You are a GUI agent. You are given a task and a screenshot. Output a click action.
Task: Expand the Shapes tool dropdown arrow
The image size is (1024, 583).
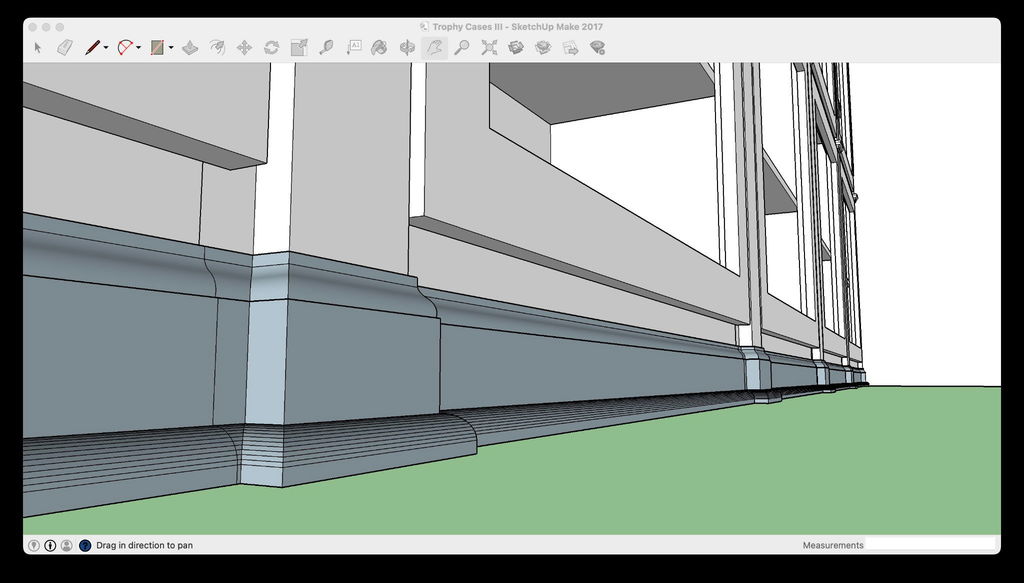[x=171, y=48]
